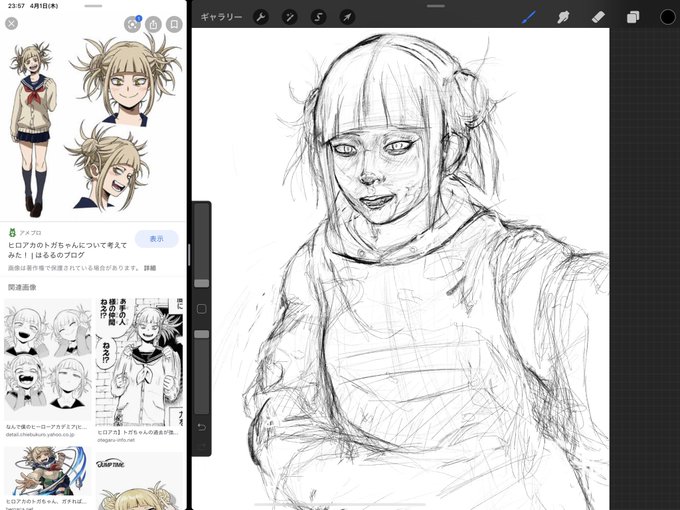
Task: Open the grayscale laughing faces related image
Action: click(x=48, y=359)
